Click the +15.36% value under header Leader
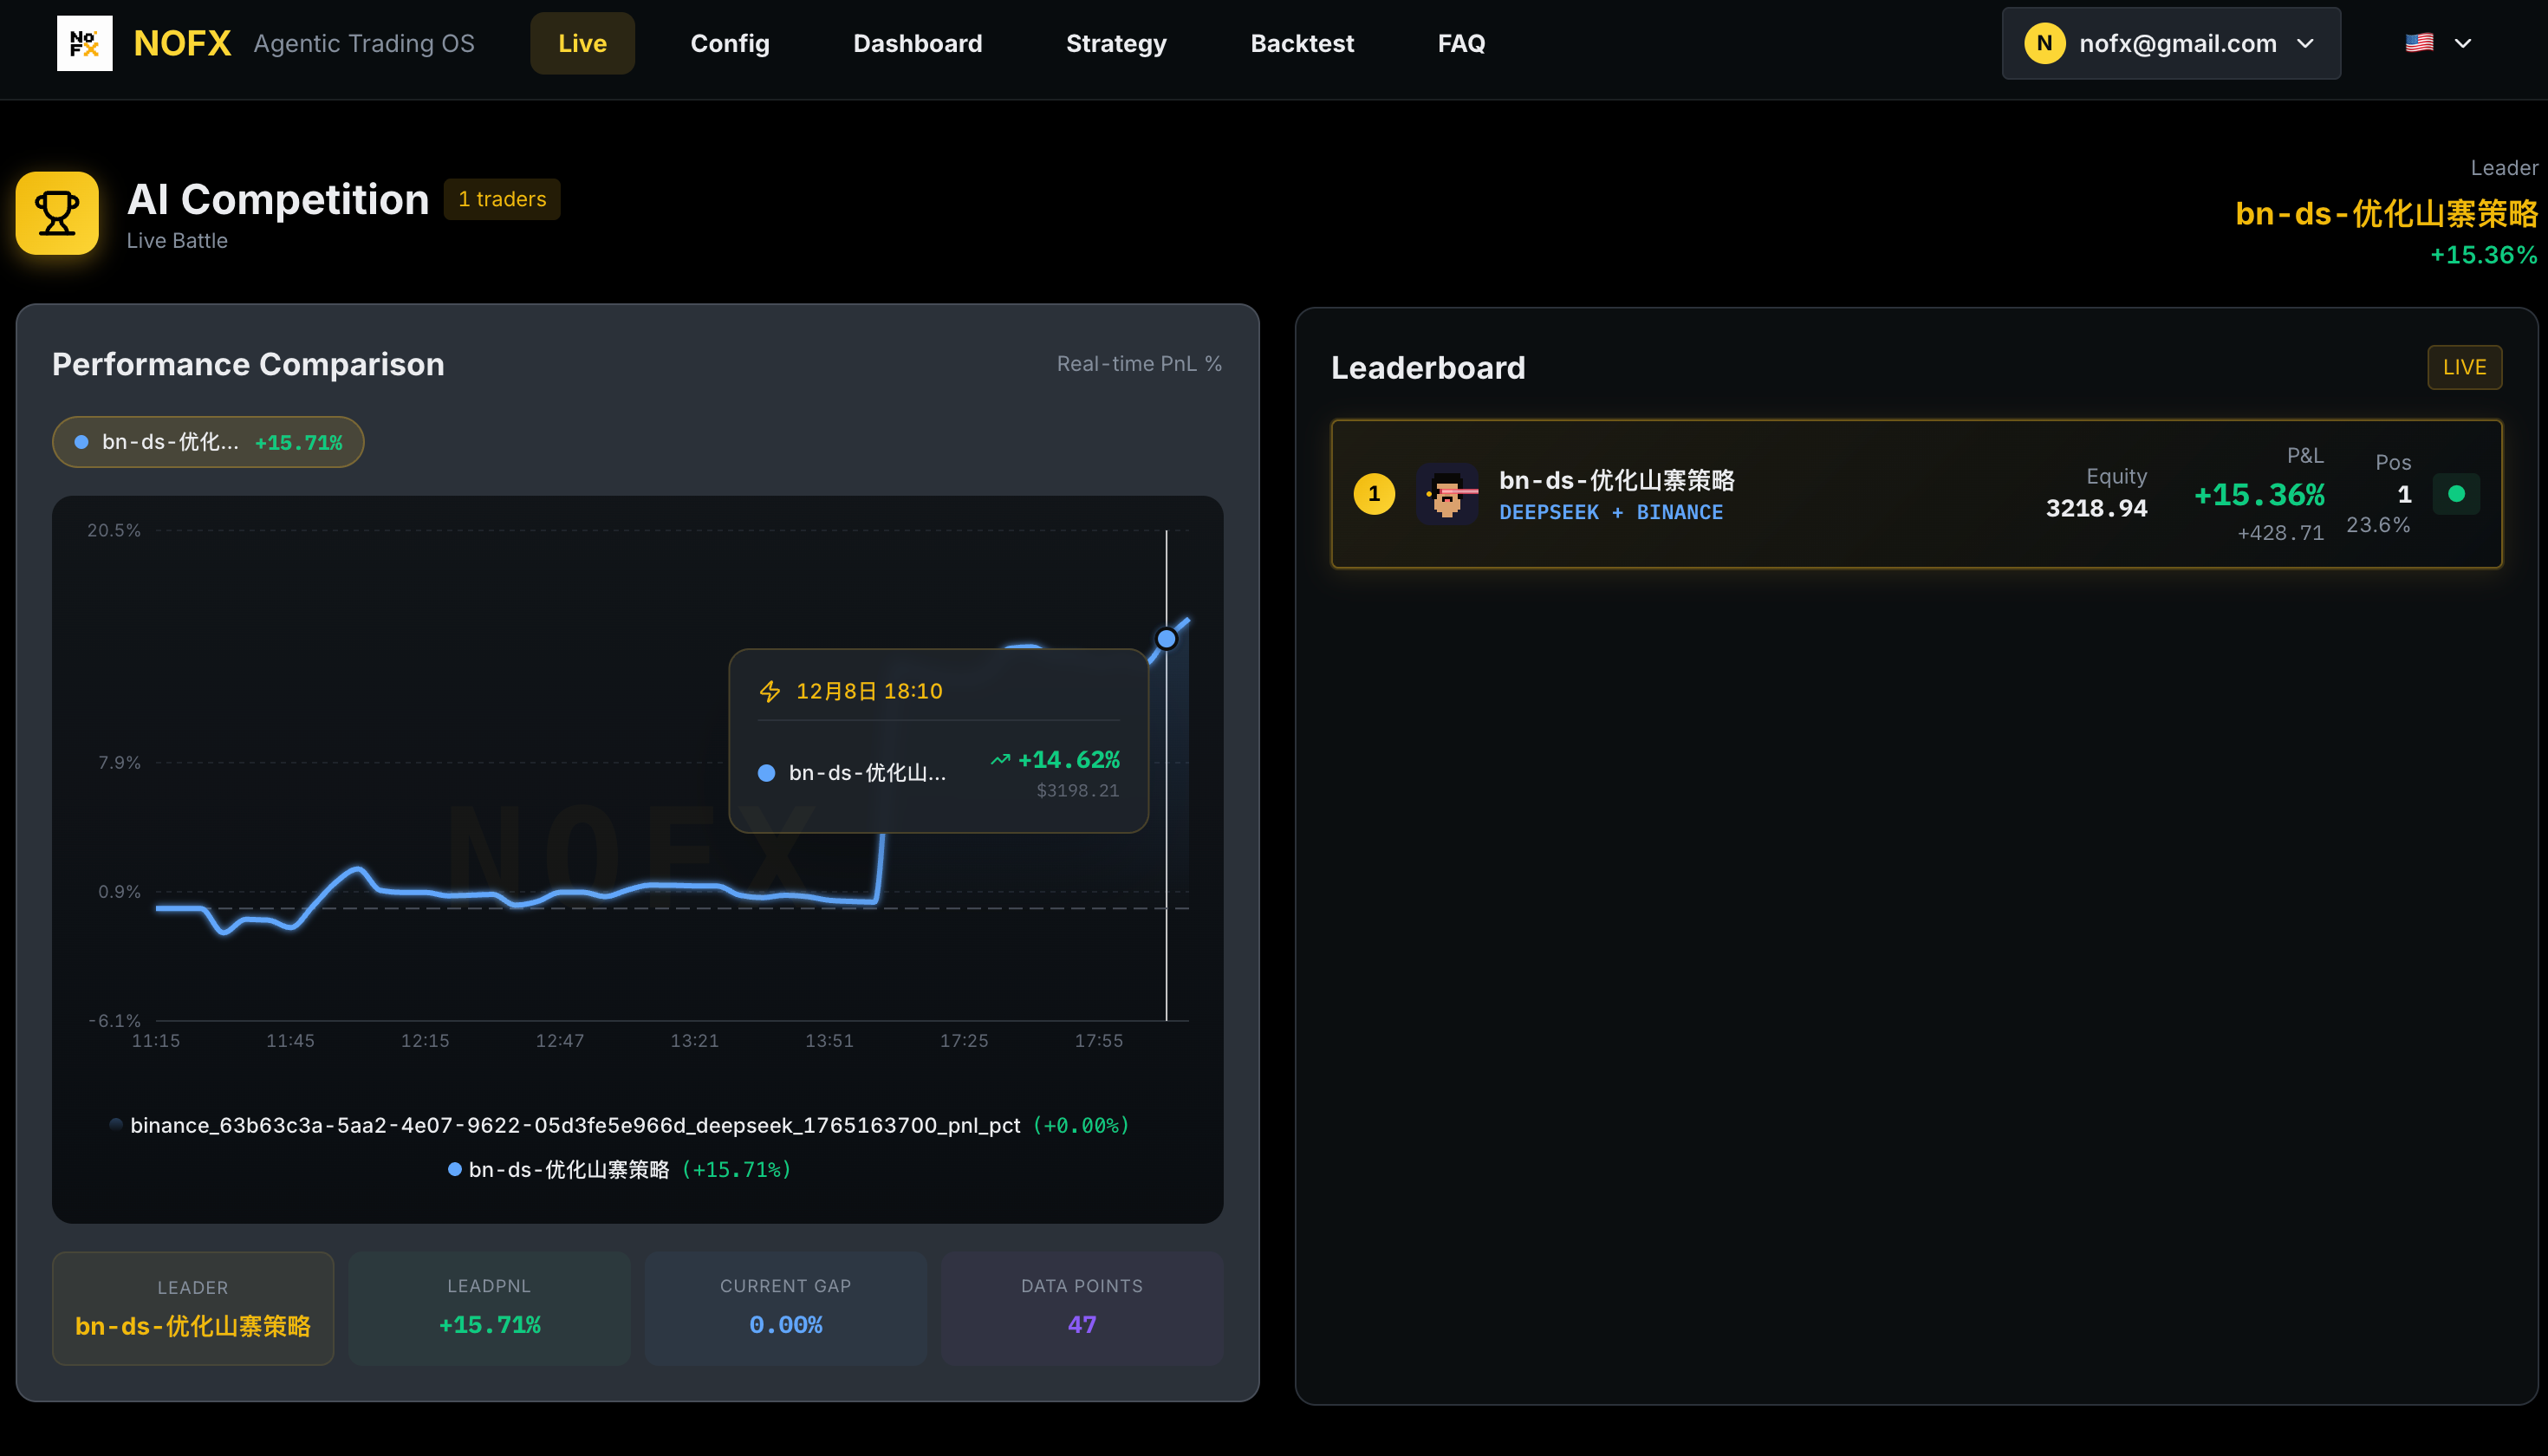Image resolution: width=2548 pixels, height=1456 pixels. click(x=2484, y=255)
